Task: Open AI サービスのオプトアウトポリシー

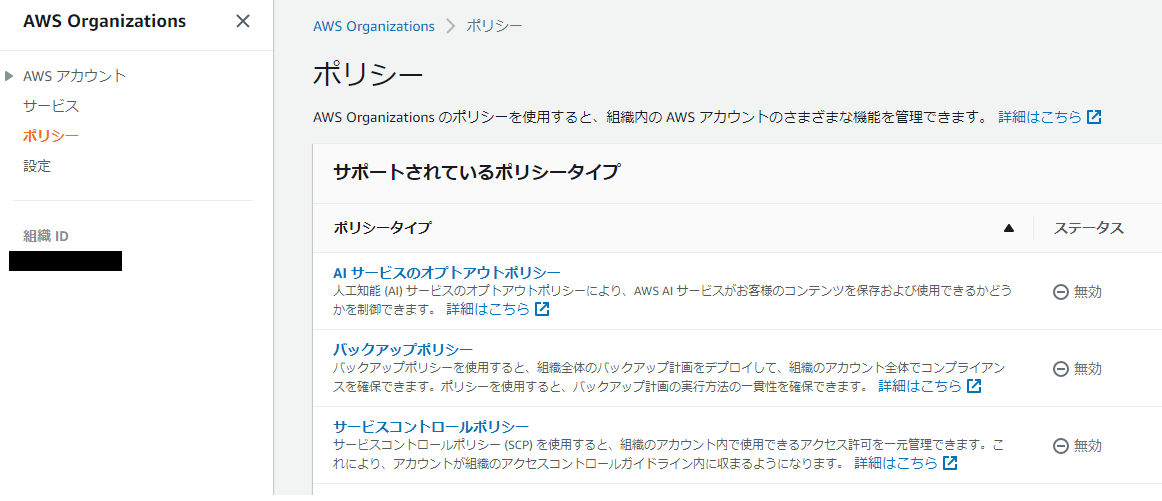Action: 447,272
